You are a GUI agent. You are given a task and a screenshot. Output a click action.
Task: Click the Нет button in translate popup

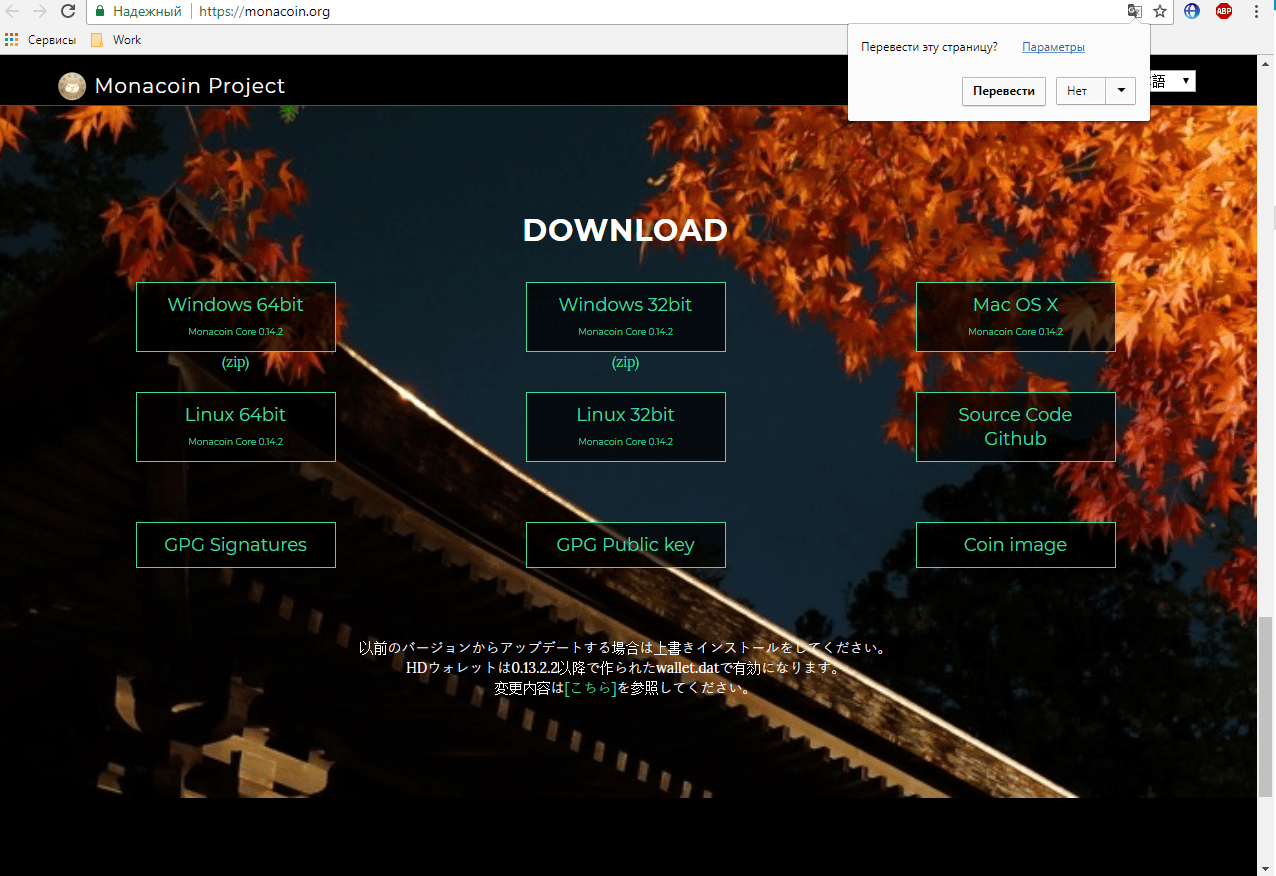point(1080,91)
